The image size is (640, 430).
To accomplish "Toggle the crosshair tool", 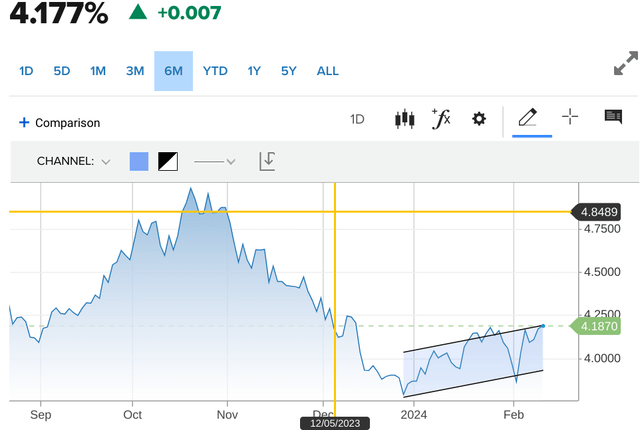I will tap(570, 117).
